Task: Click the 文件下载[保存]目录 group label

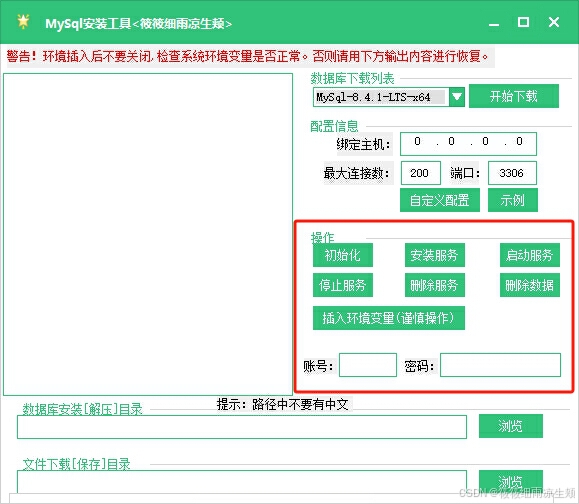Action: pyautogui.click(x=76, y=464)
